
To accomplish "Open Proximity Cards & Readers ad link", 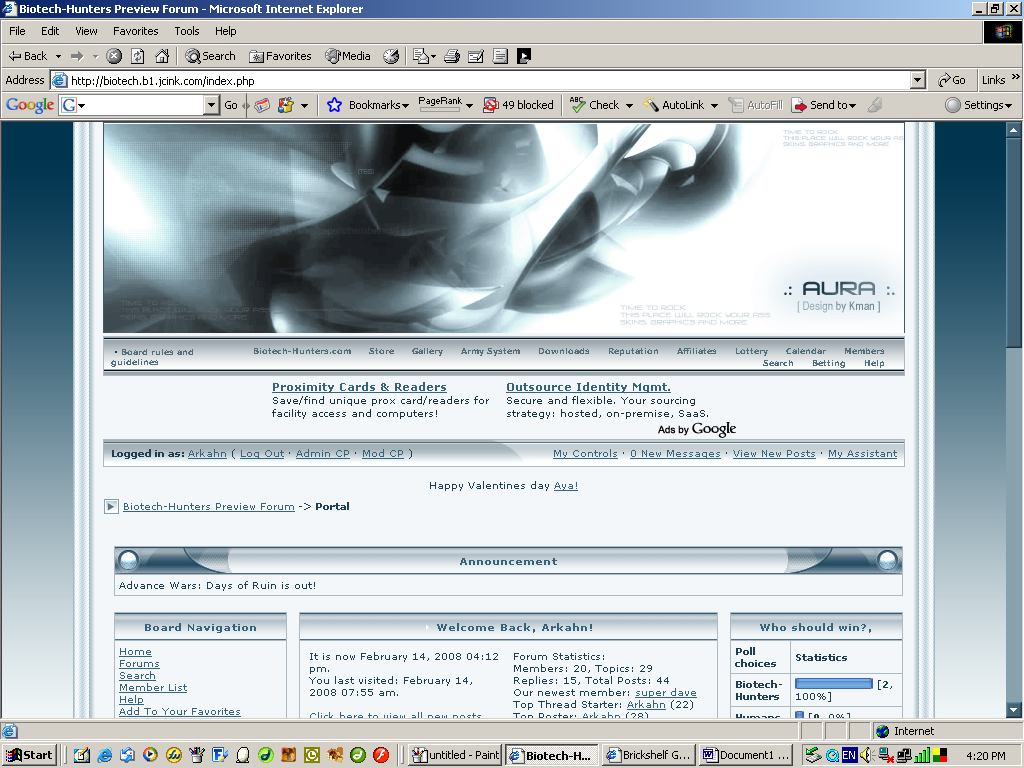I will [x=359, y=387].
